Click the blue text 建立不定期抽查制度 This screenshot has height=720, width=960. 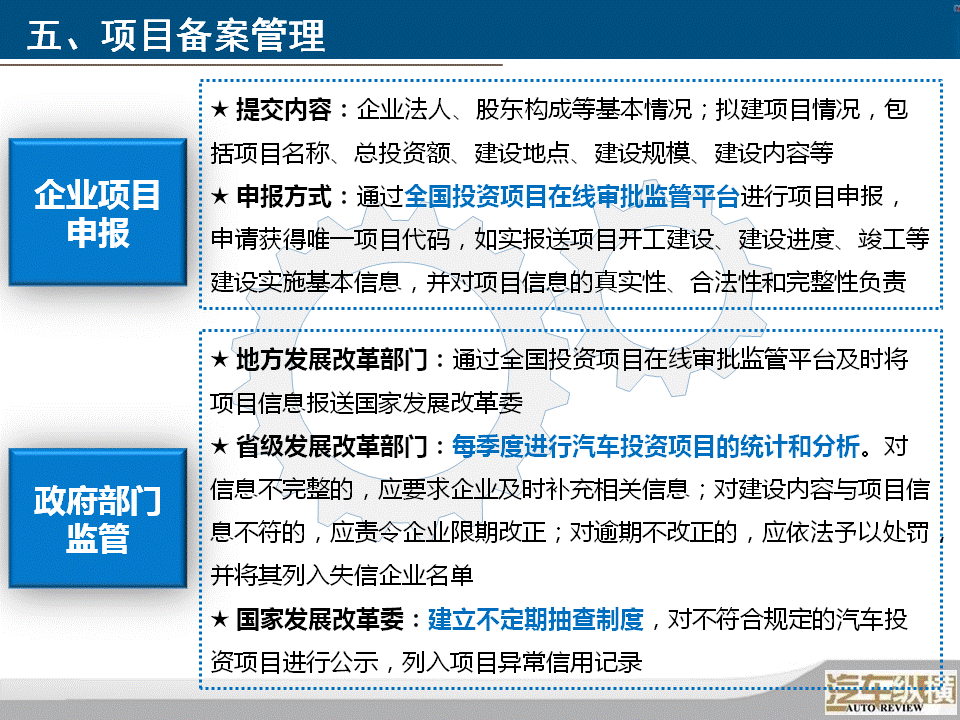point(536,620)
